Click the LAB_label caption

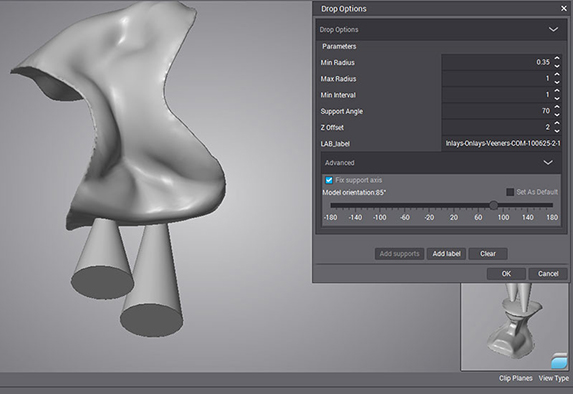point(335,144)
